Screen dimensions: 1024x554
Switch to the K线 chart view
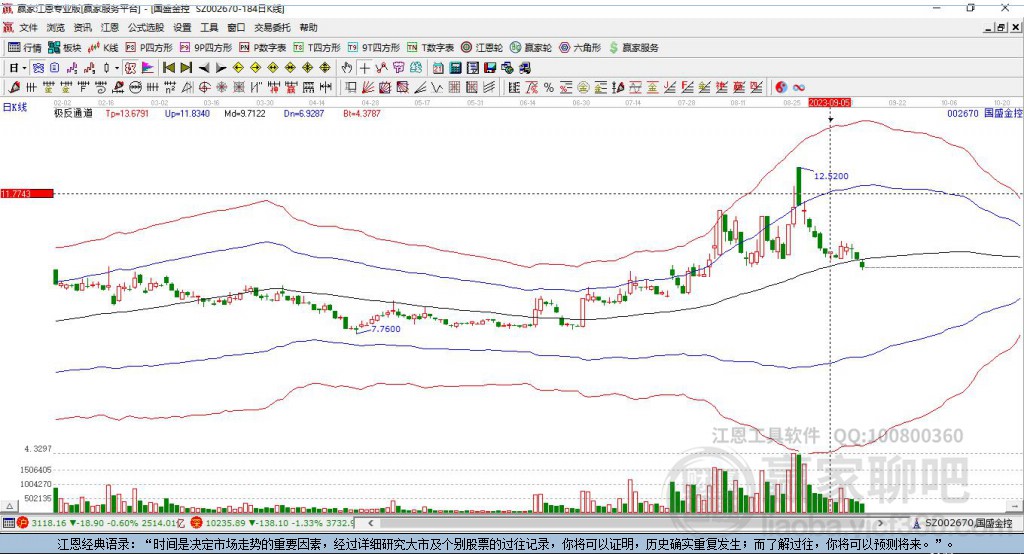pyautogui.click(x=103, y=48)
